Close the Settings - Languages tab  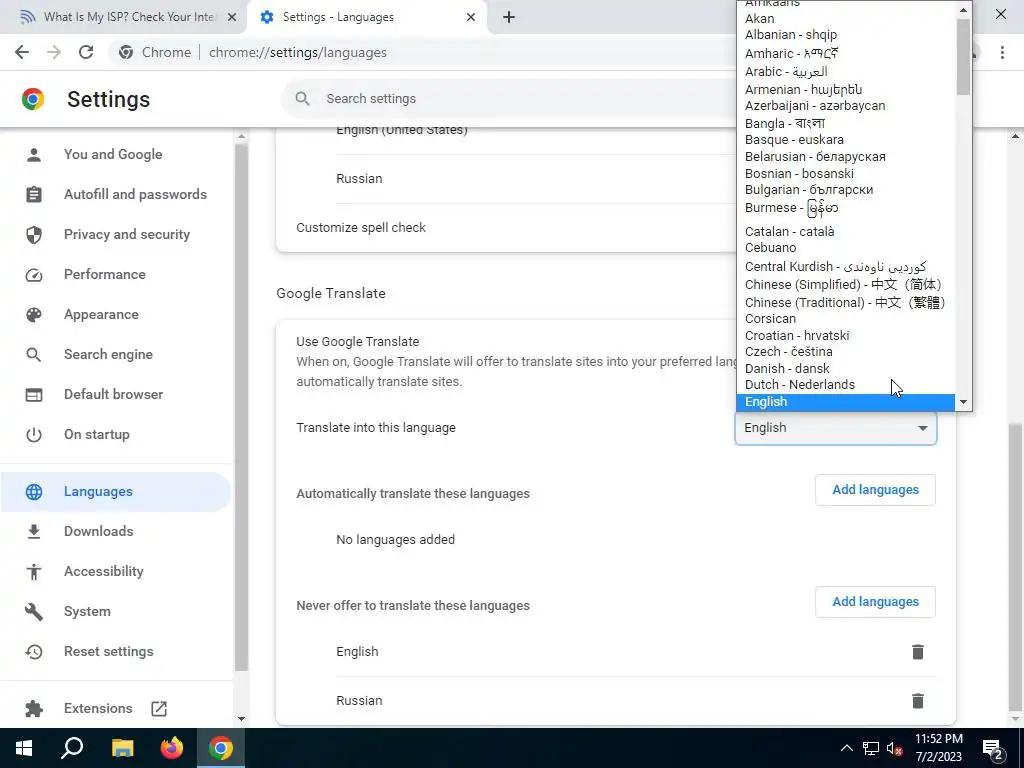pyautogui.click(x=471, y=17)
